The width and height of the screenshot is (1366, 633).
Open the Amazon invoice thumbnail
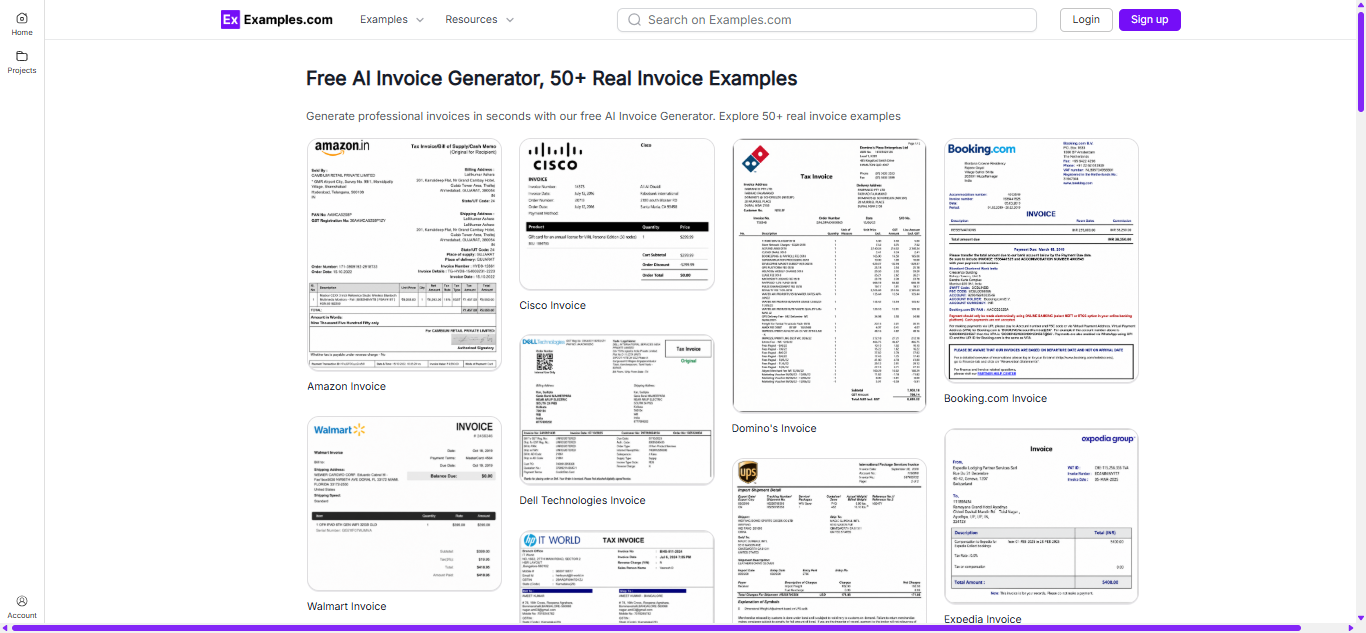[404, 255]
